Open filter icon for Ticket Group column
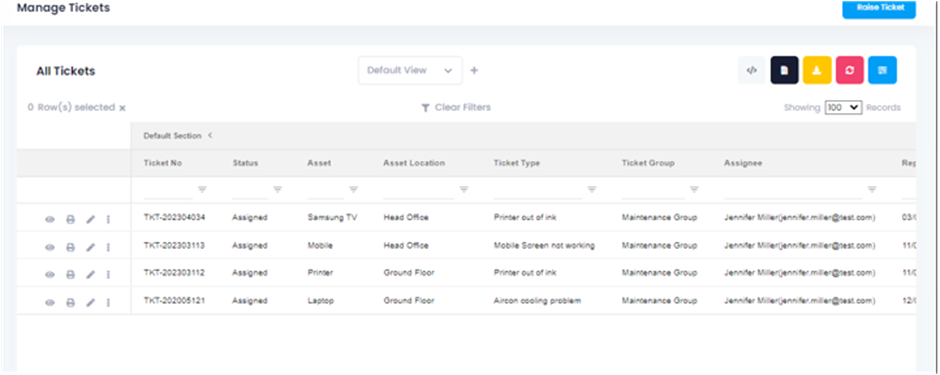 (694, 189)
